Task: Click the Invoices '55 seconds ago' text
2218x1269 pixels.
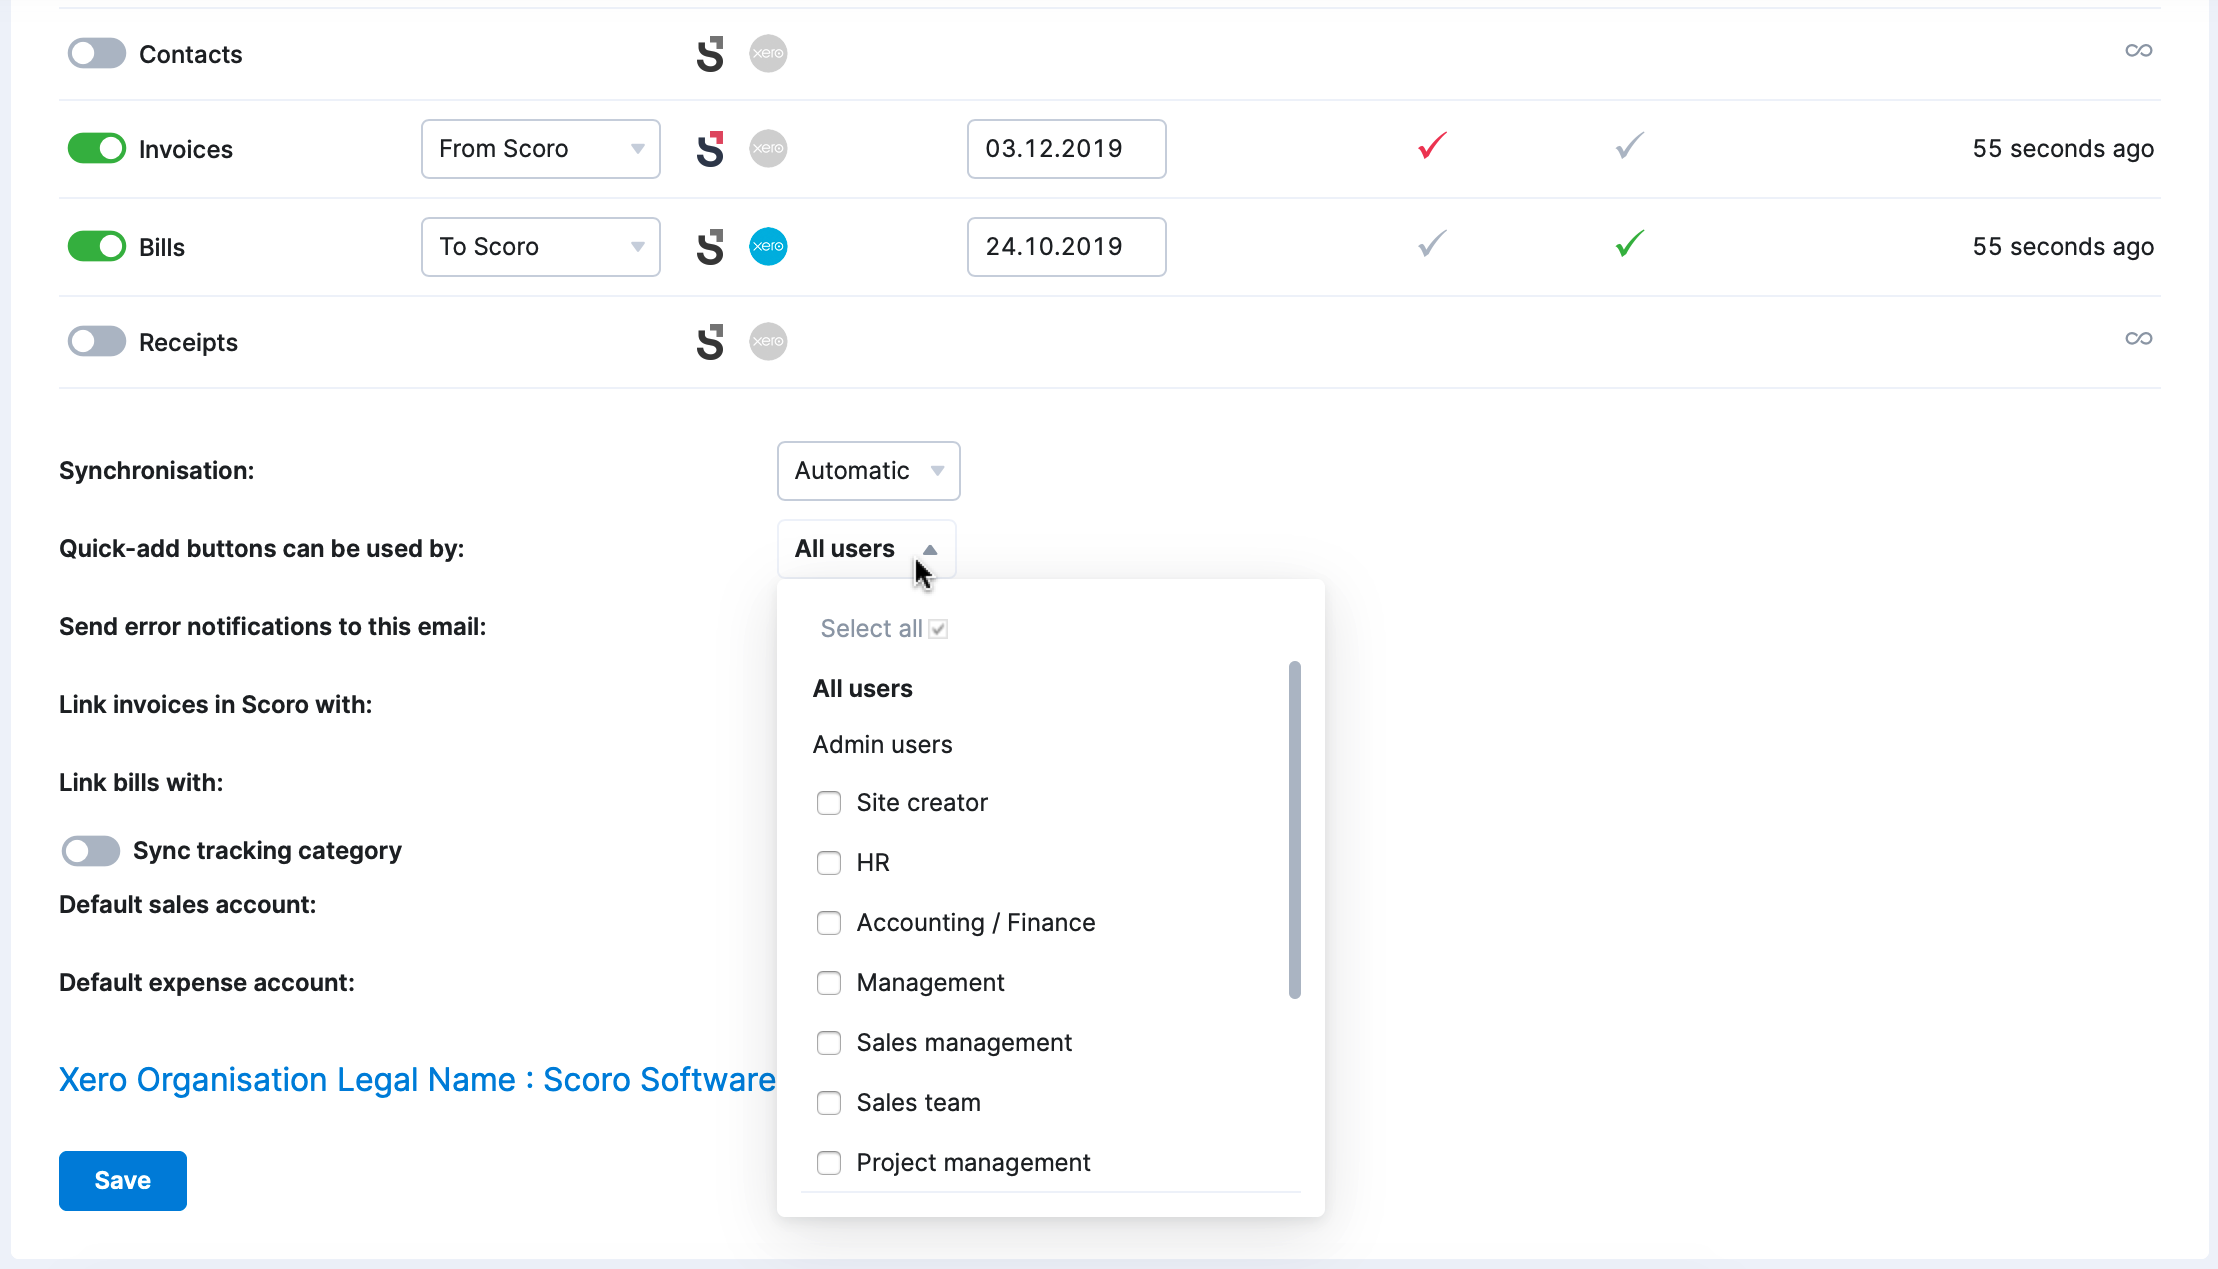Action: point(2063,149)
